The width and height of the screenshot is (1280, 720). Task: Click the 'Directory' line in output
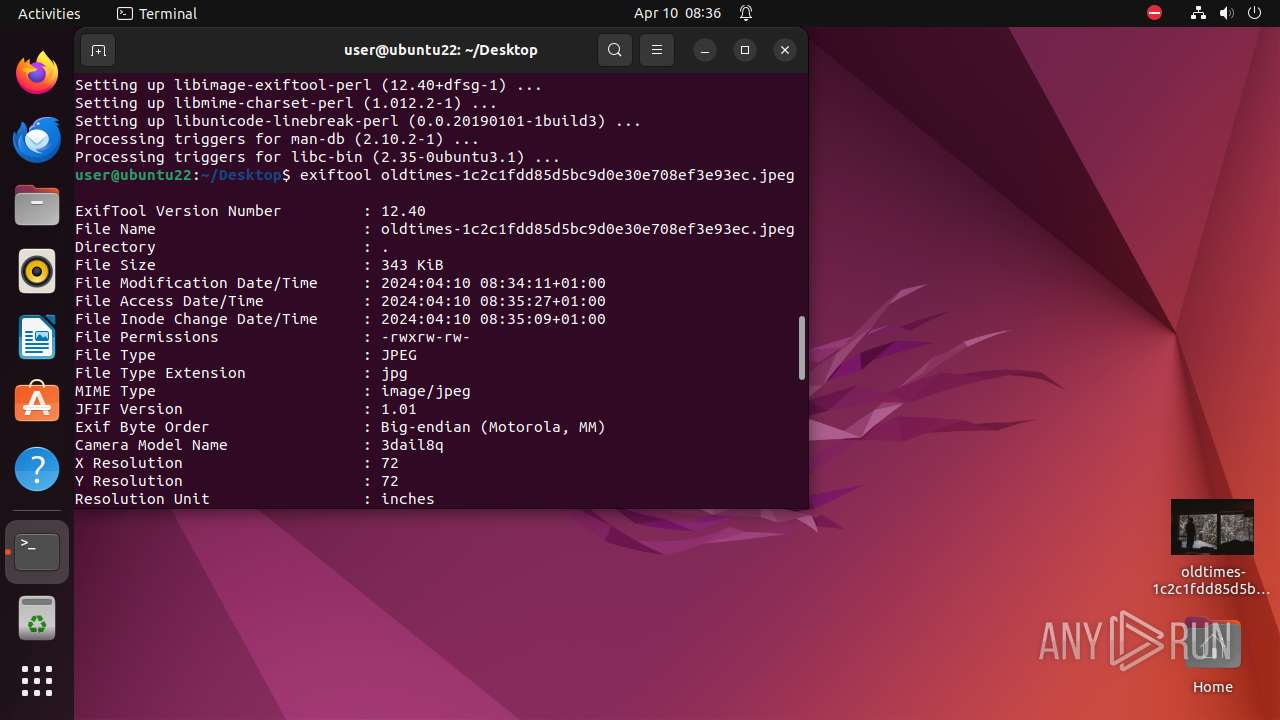tap(232, 247)
